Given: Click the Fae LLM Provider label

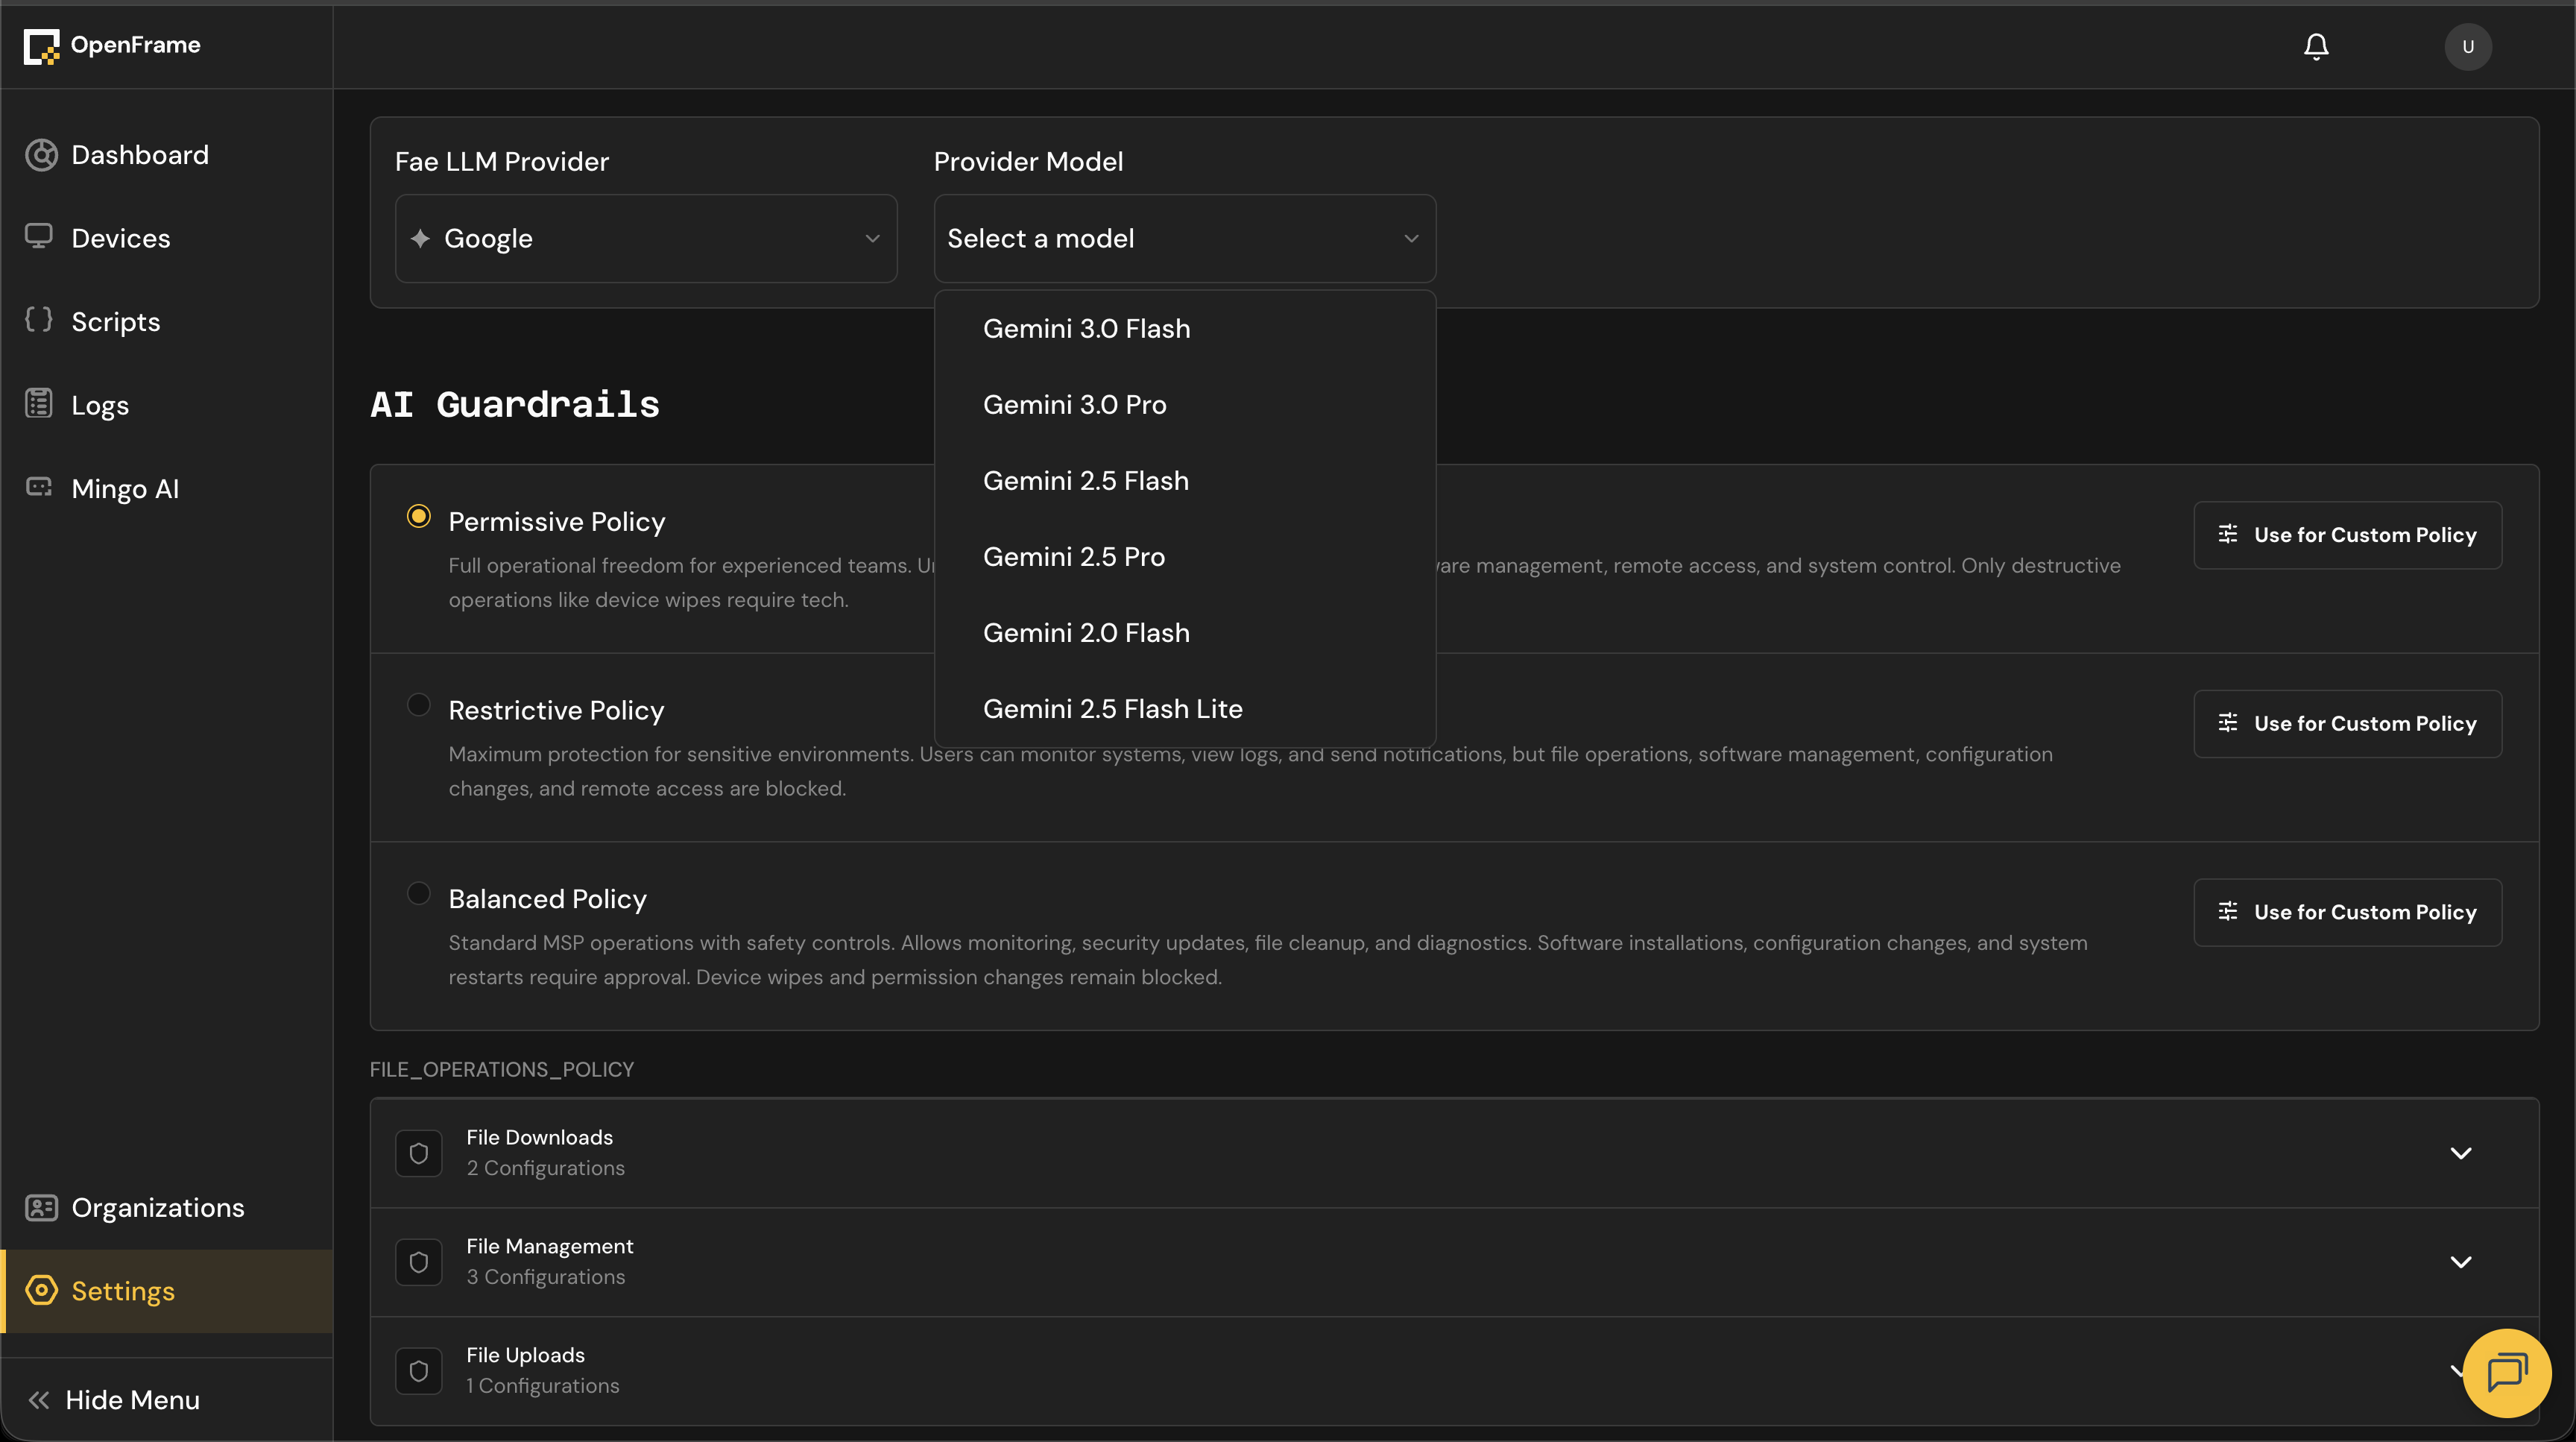Looking at the screenshot, I should (502, 161).
